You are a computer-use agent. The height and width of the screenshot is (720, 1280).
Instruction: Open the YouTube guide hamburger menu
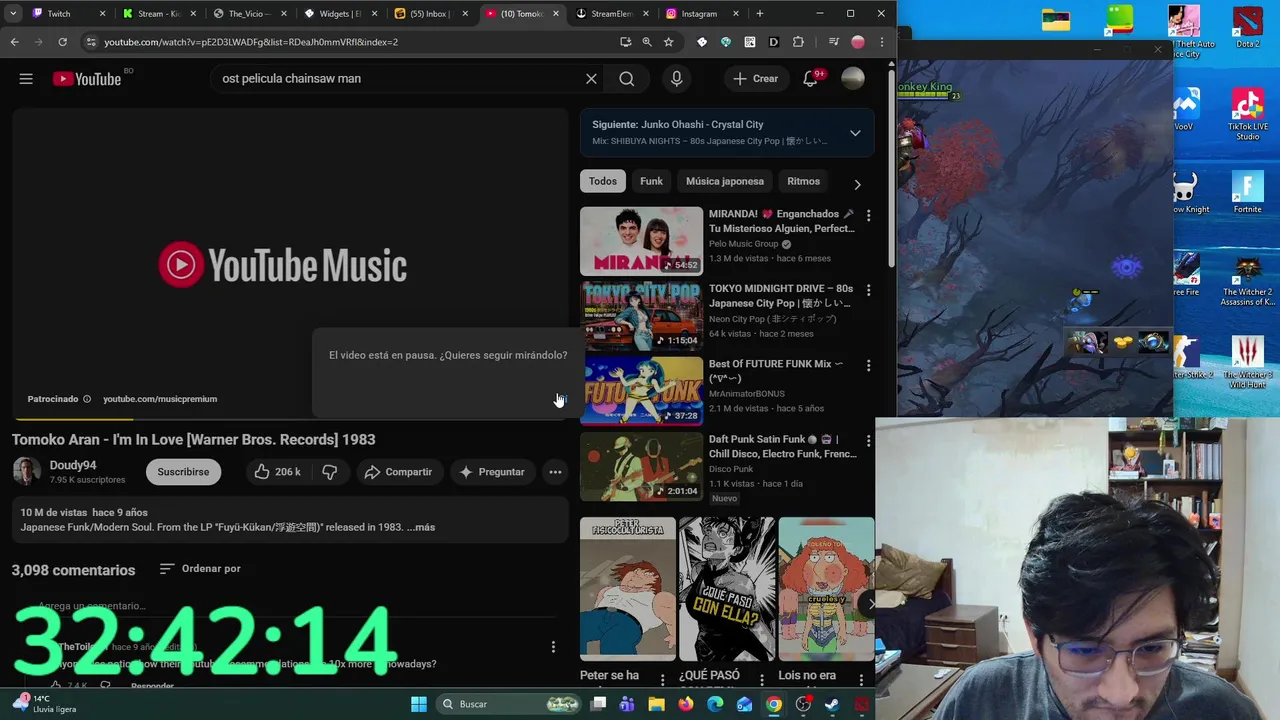tap(26, 79)
